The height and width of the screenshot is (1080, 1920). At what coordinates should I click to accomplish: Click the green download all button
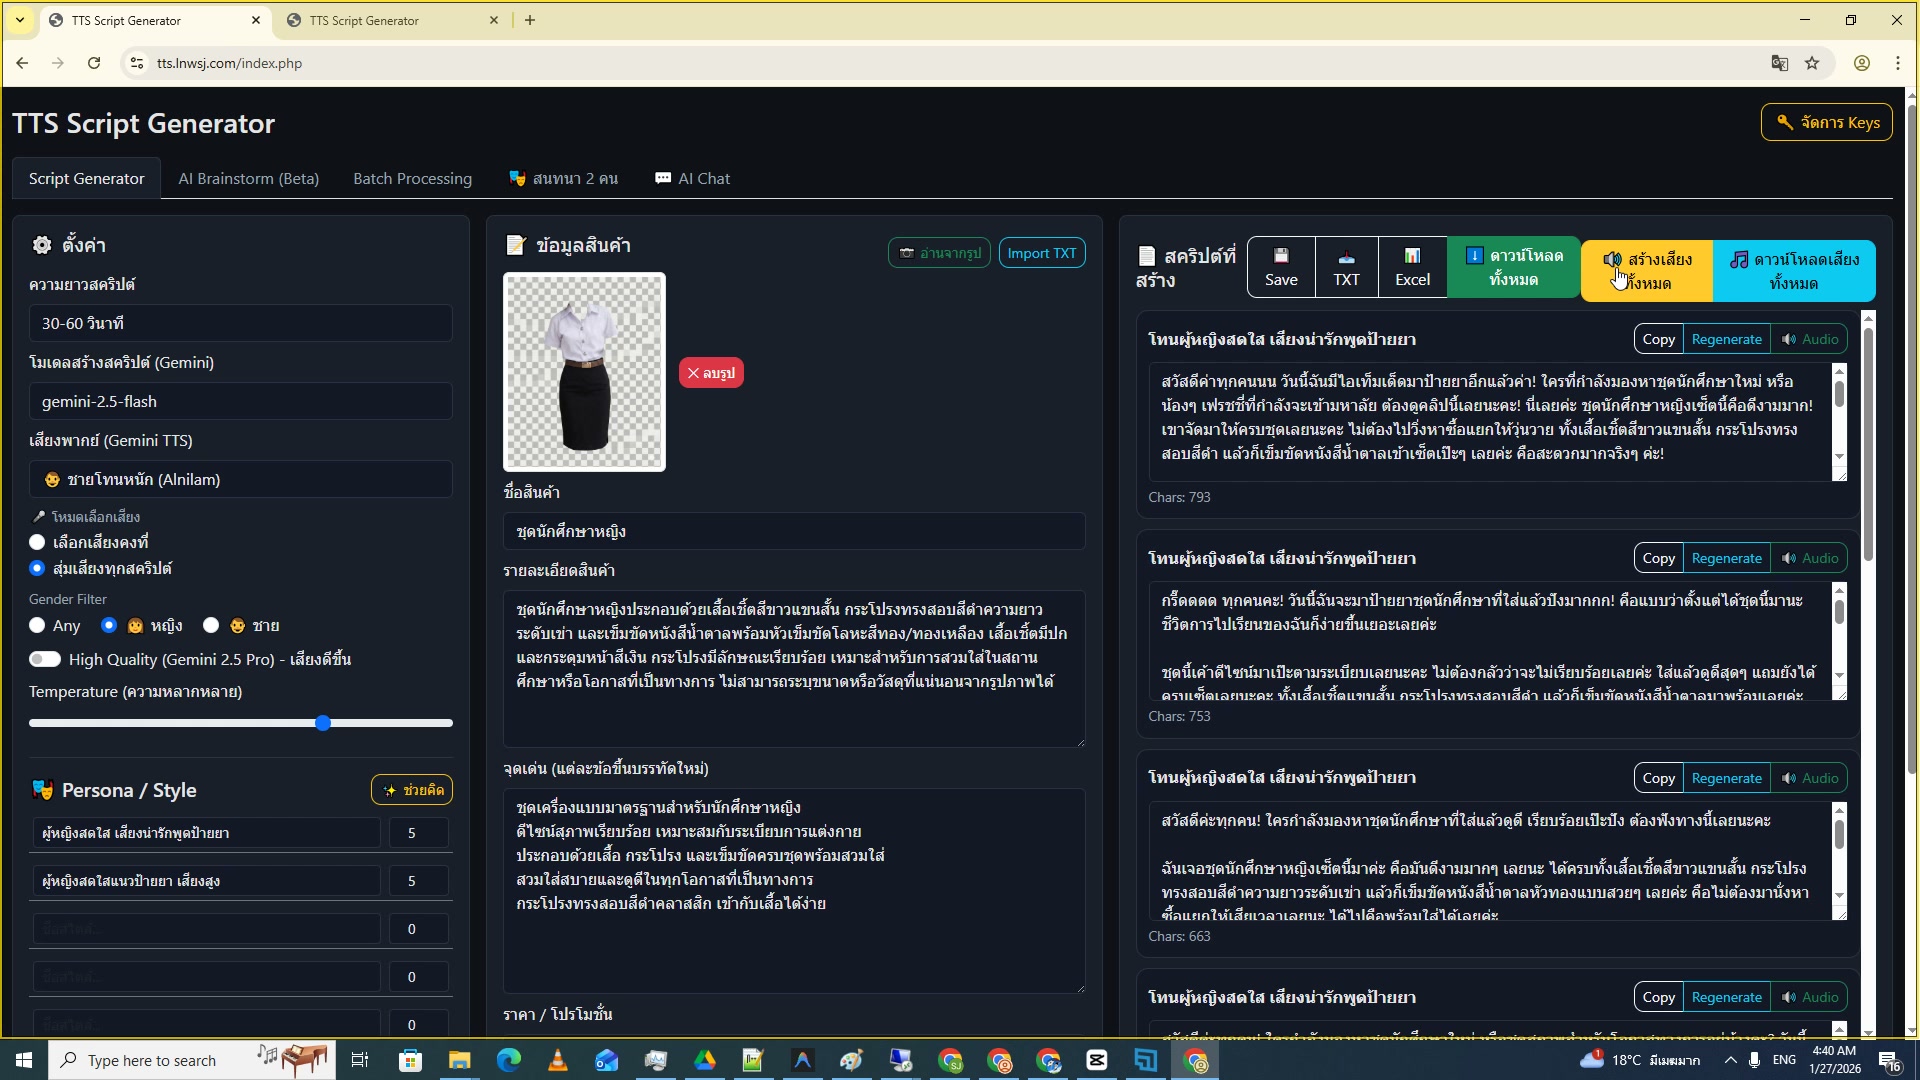1513,267
